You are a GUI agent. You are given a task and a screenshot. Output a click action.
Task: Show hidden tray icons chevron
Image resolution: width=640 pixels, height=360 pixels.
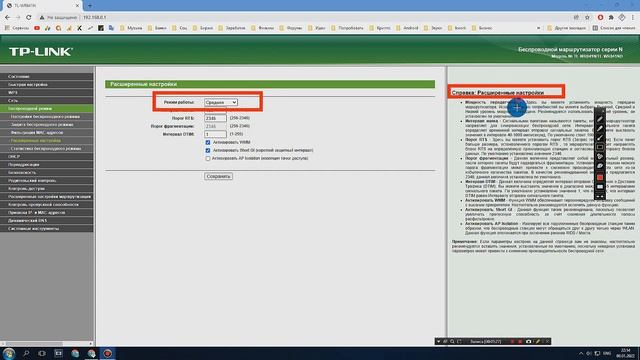(x=581, y=353)
